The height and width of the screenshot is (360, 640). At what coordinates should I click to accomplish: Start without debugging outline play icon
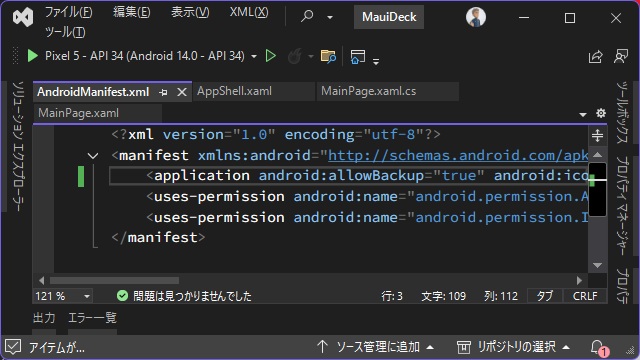271,56
